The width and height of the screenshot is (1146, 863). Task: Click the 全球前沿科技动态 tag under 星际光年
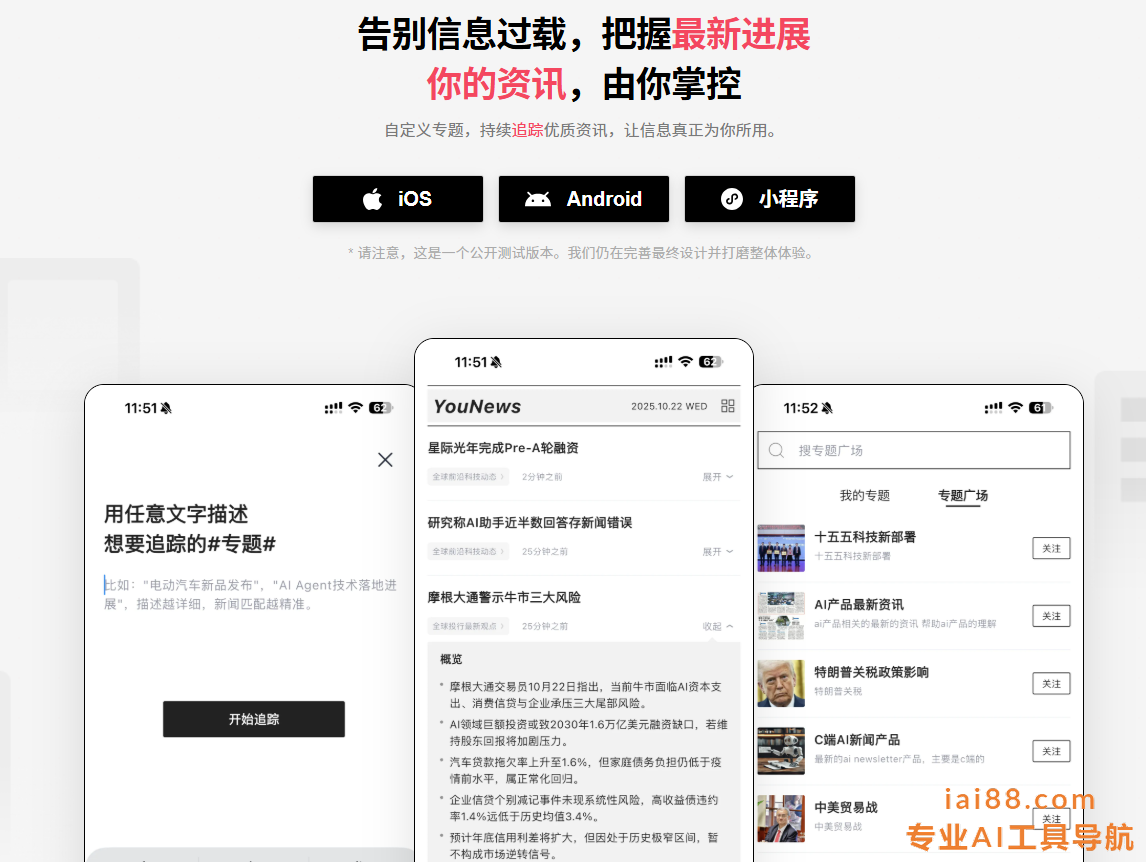(468, 477)
